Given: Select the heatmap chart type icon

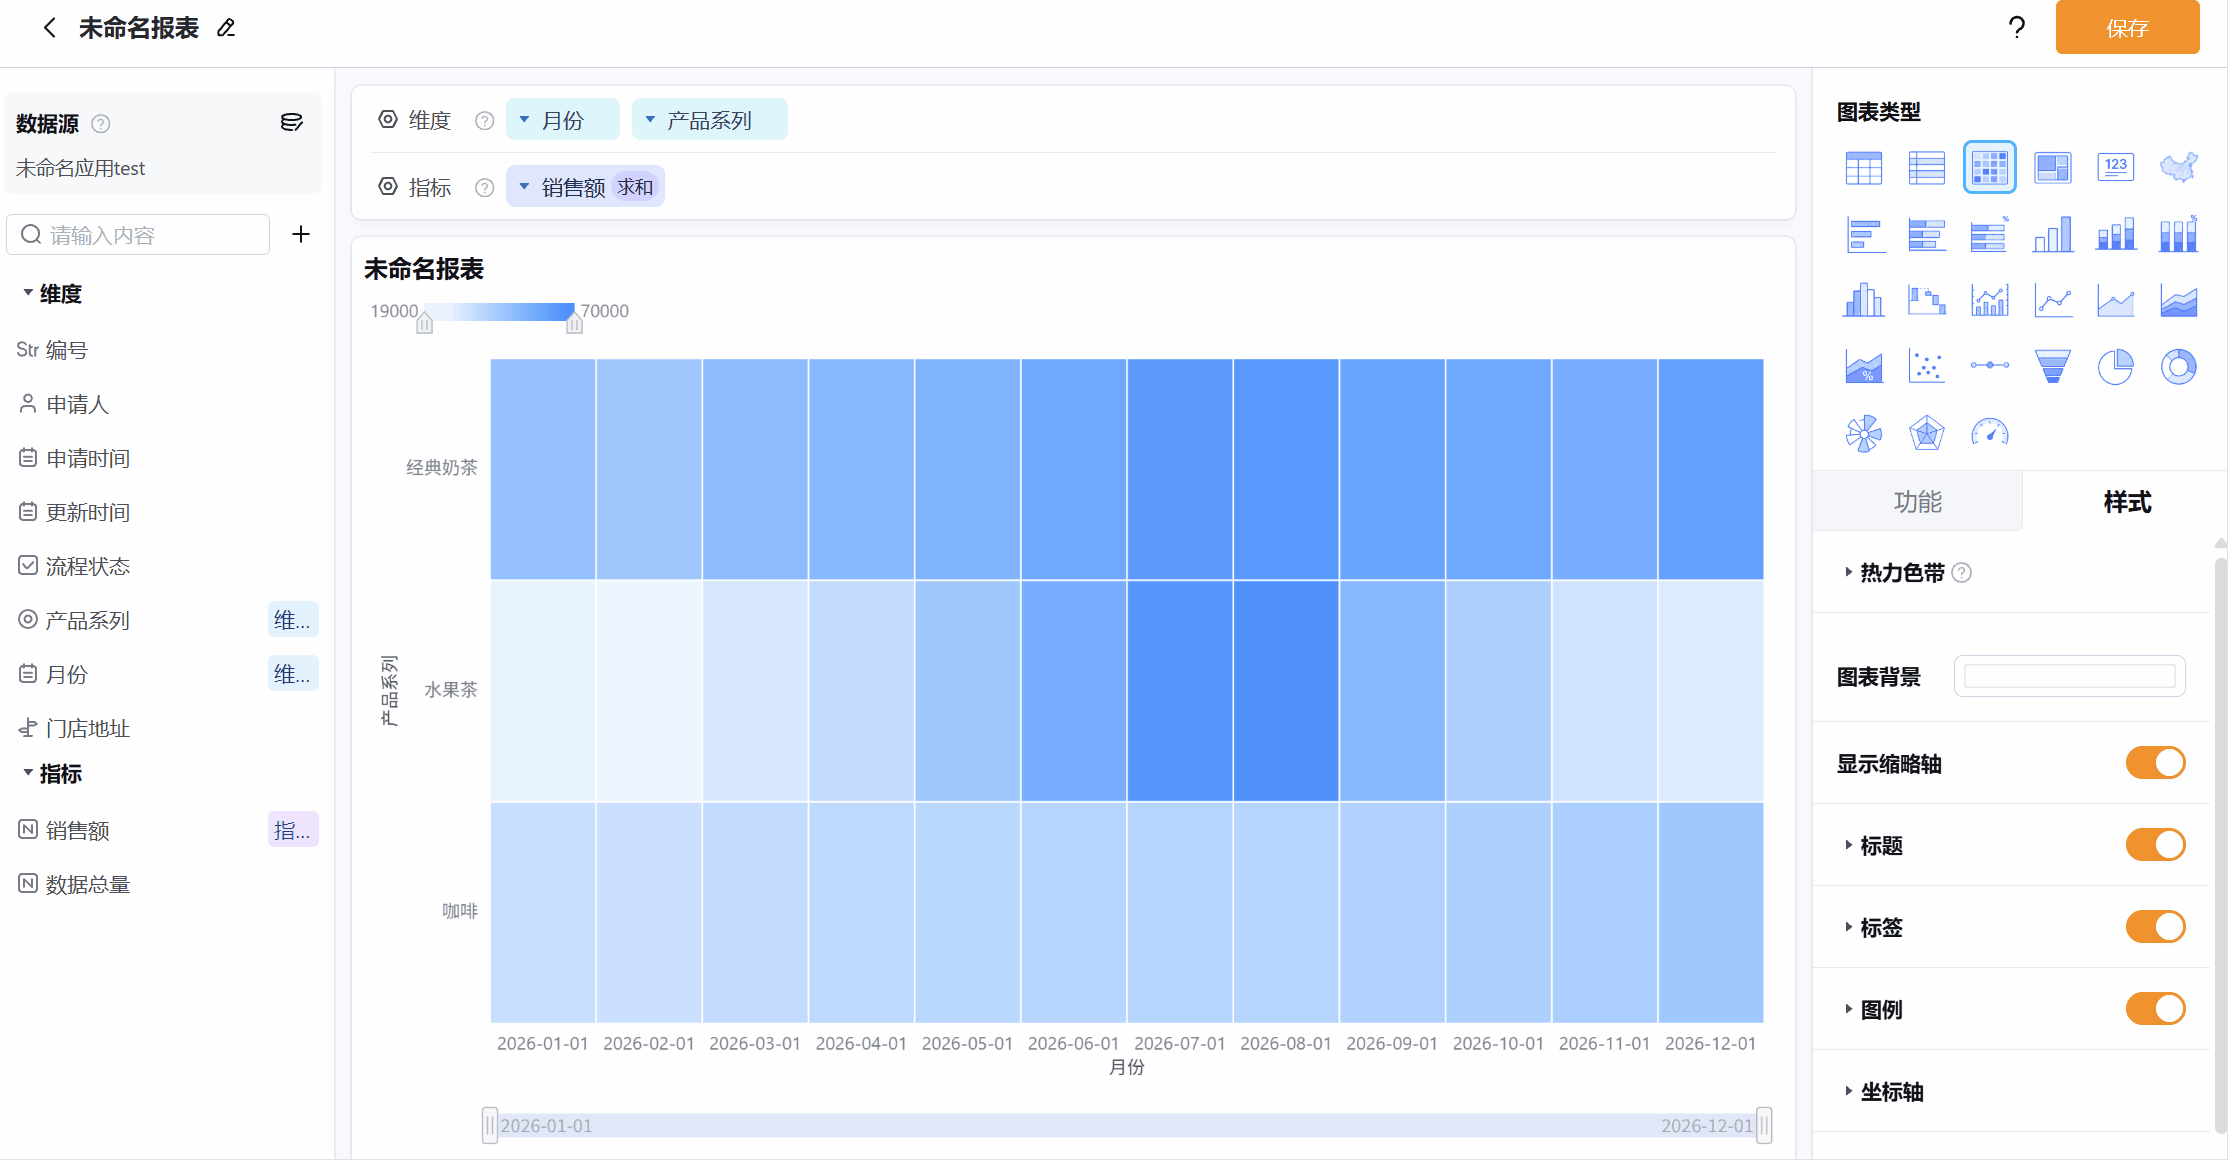Looking at the screenshot, I should click(1989, 167).
